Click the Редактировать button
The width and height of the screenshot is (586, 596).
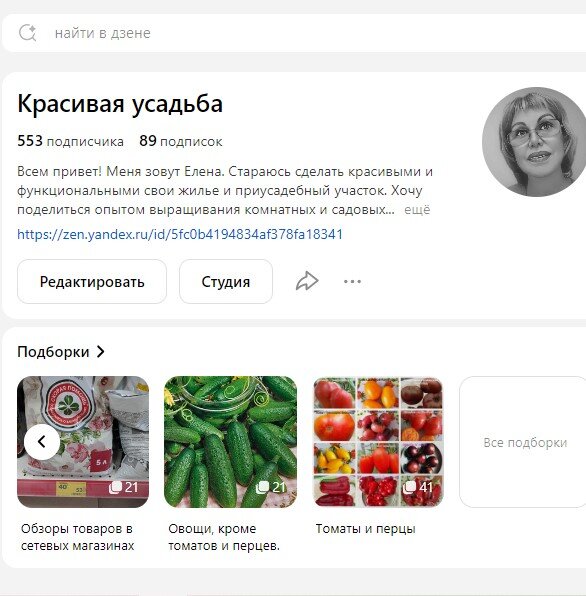coord(92,282)
